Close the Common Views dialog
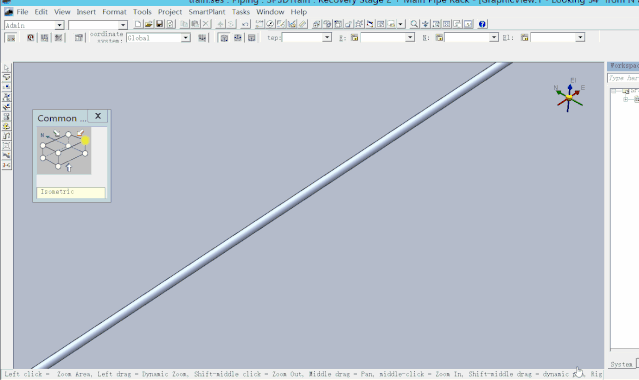This screenshot has height=380, width=639. click(98, 116)
